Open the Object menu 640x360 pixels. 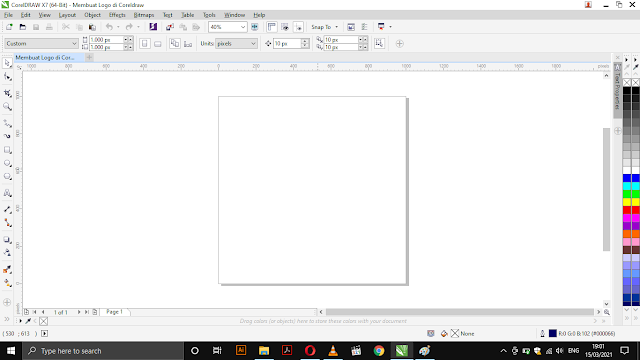92,15
